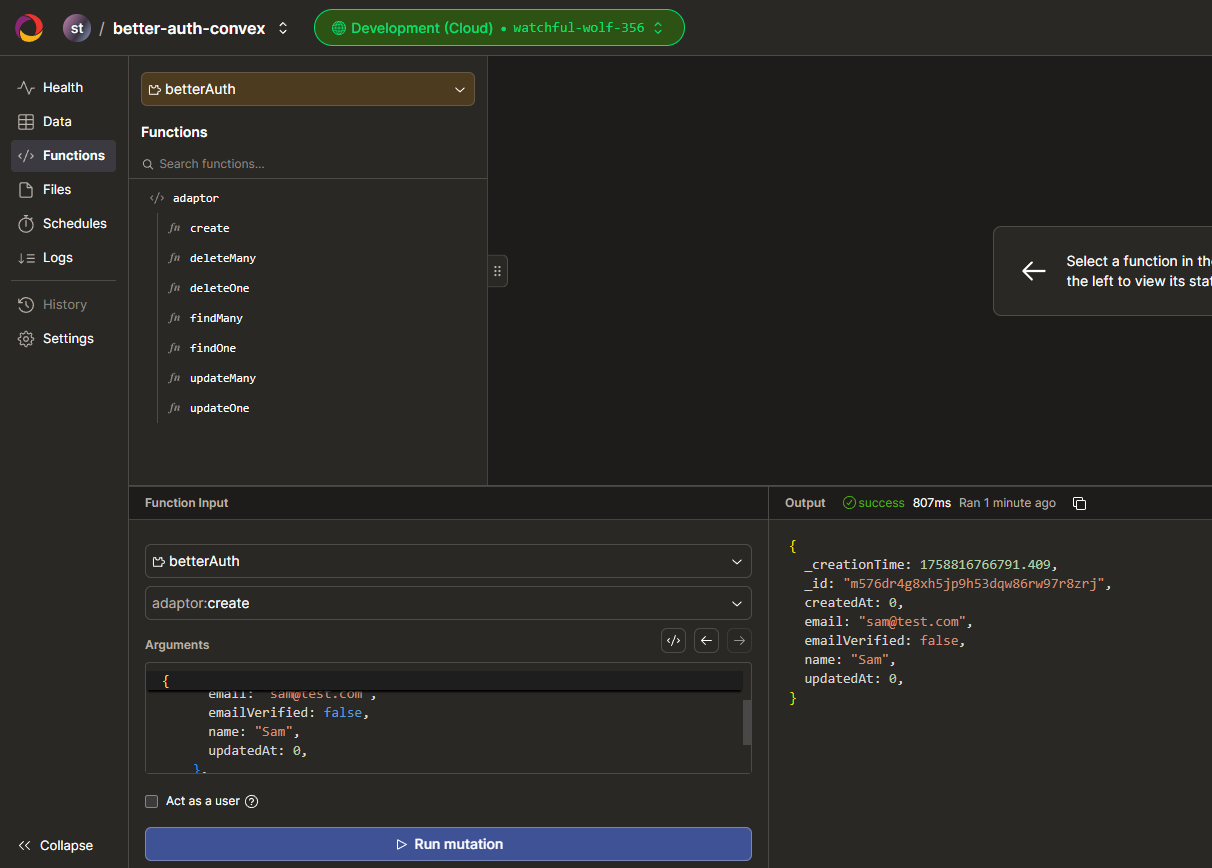The width and height of the screenshot is (1212, 868).
Task: Click the Search functions input field
Action: 310,164
